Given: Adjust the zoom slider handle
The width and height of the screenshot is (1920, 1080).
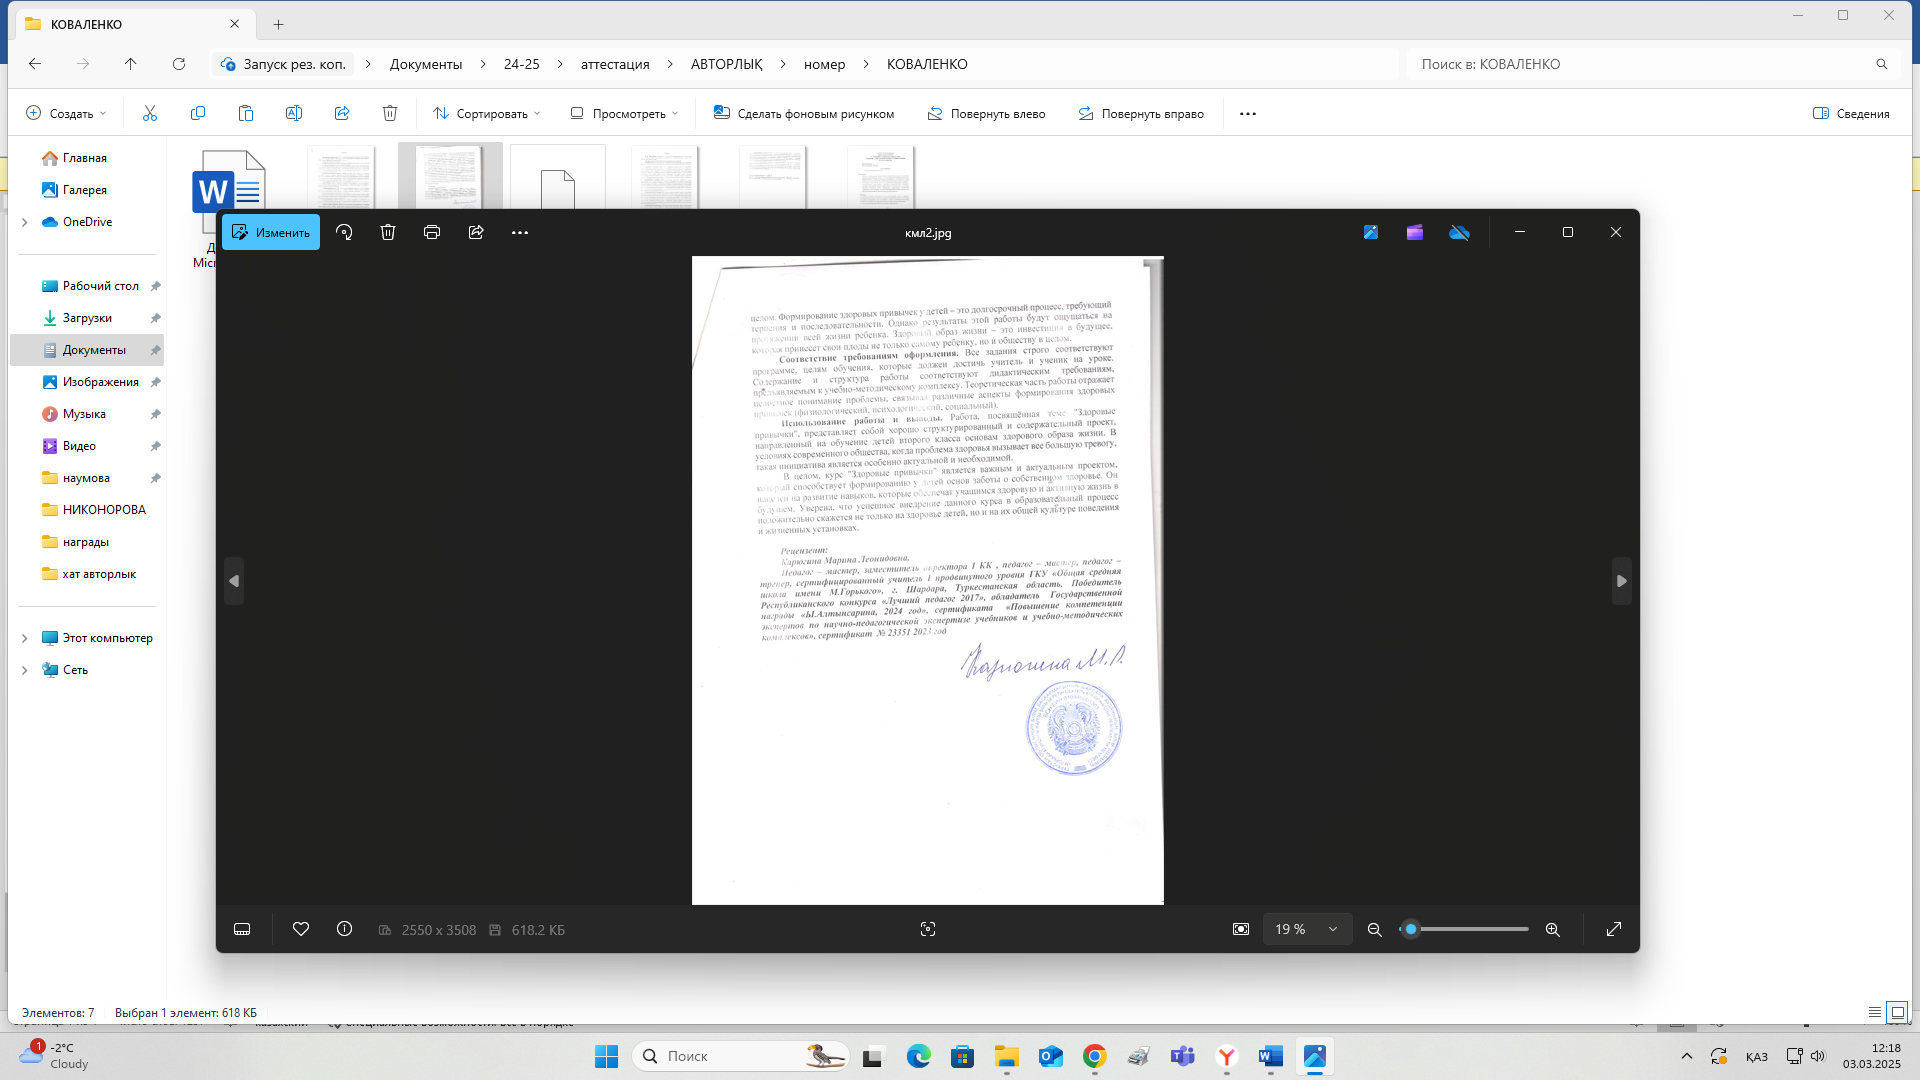Looking at the screenshot, I should (1411, 929).
